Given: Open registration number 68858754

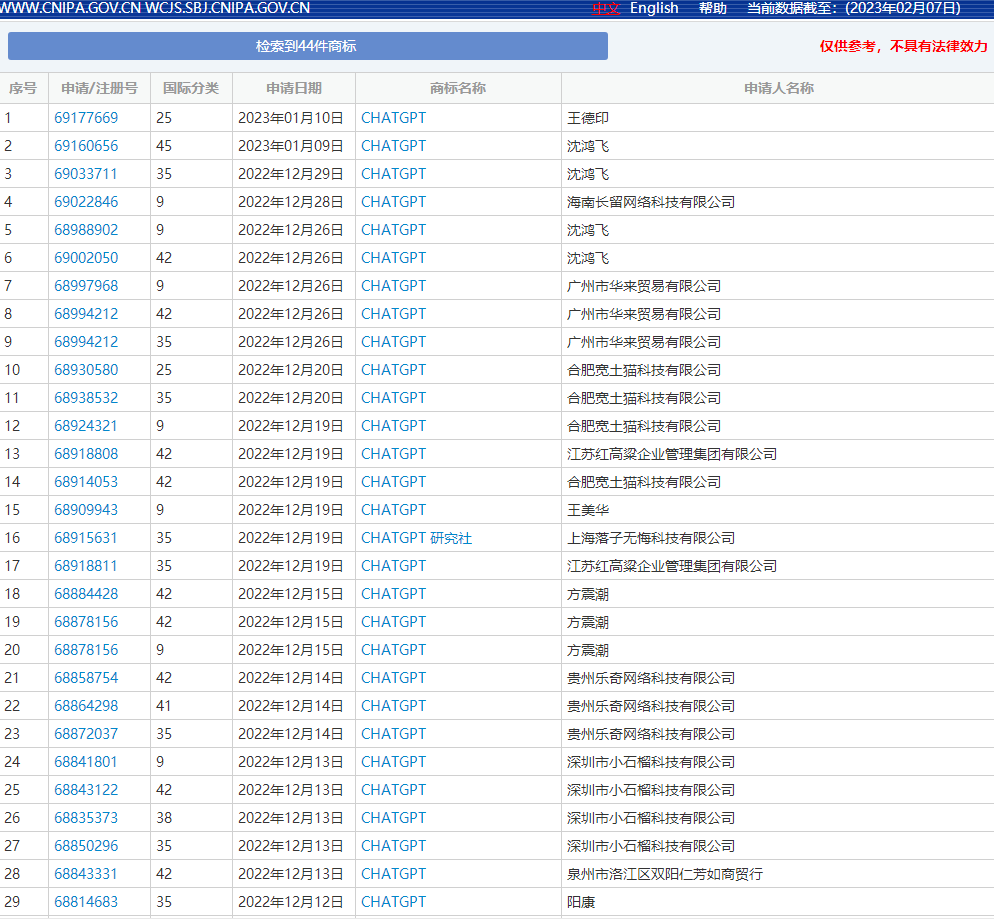Looking at the screenshot, I should click(x=86, y=678).
